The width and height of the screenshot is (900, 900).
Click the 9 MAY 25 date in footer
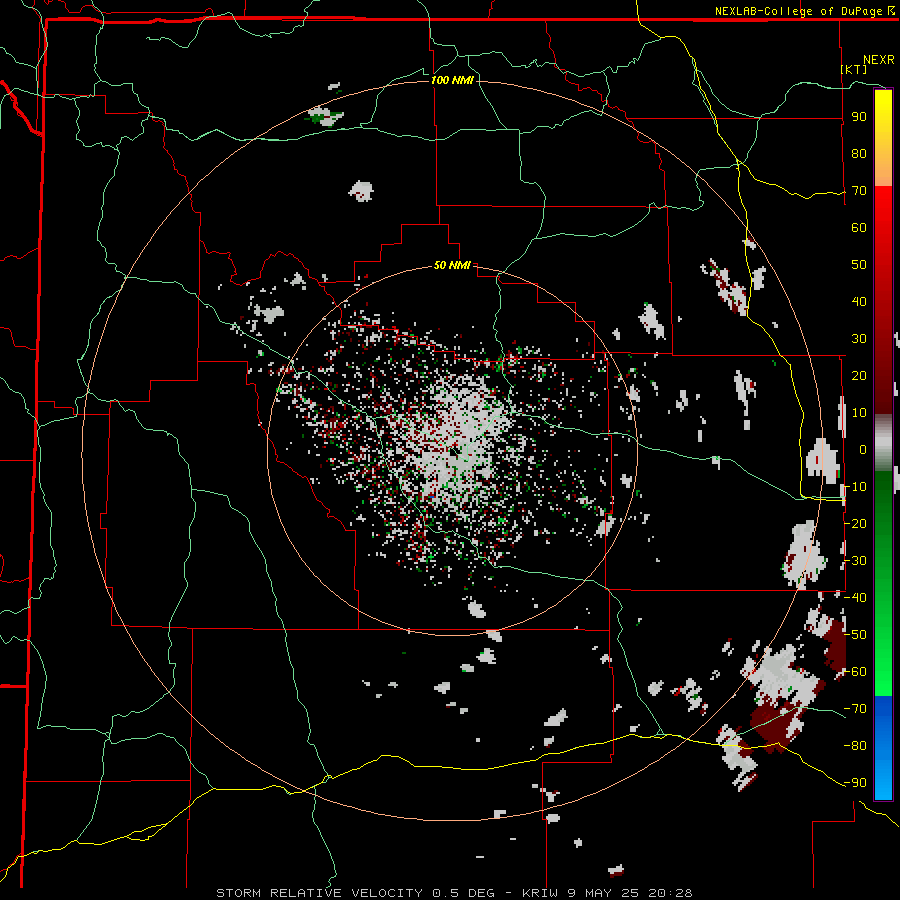(605, 893)
